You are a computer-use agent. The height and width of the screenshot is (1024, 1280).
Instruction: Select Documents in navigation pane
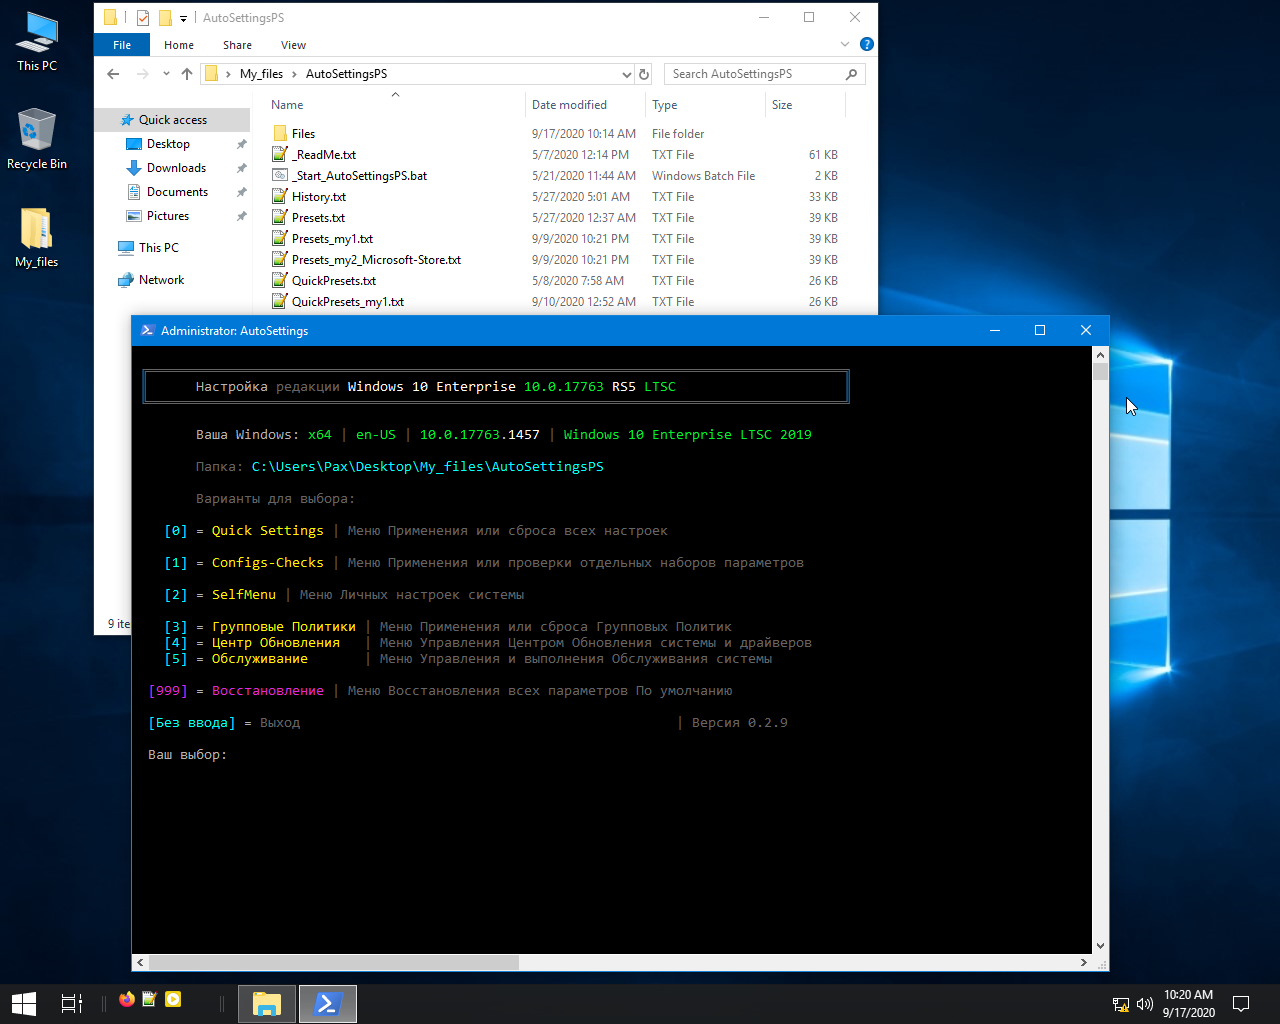click(177, 192)
